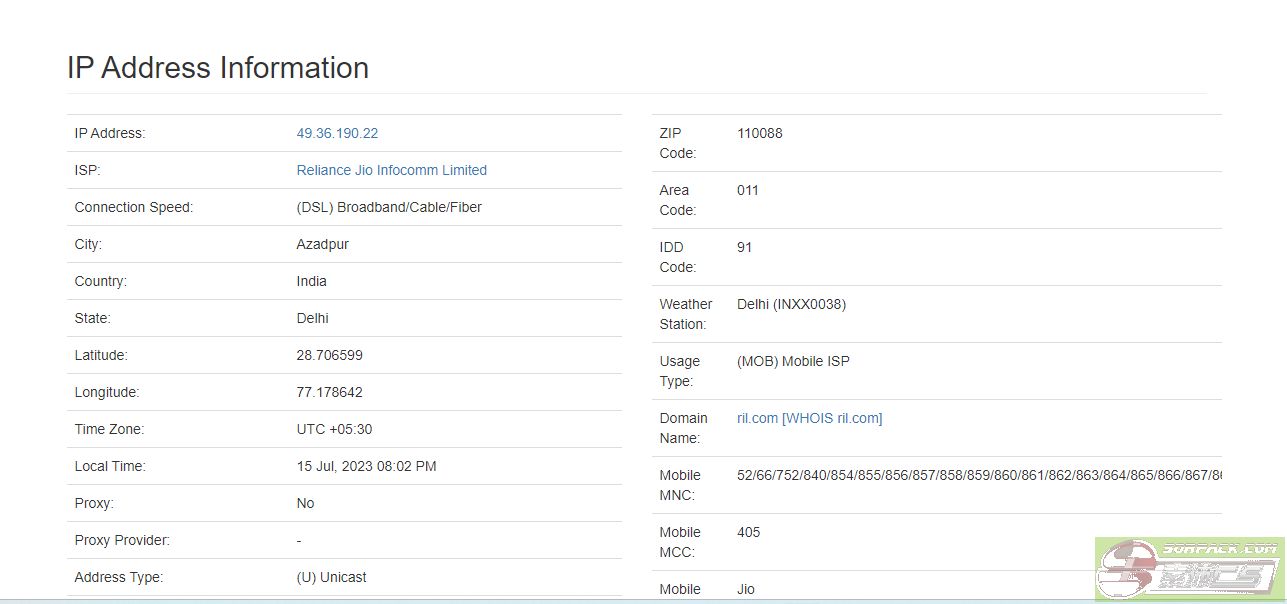Select the city value Azadpur
This screenshot has width=1287, height=604.
tap(323, 244)
